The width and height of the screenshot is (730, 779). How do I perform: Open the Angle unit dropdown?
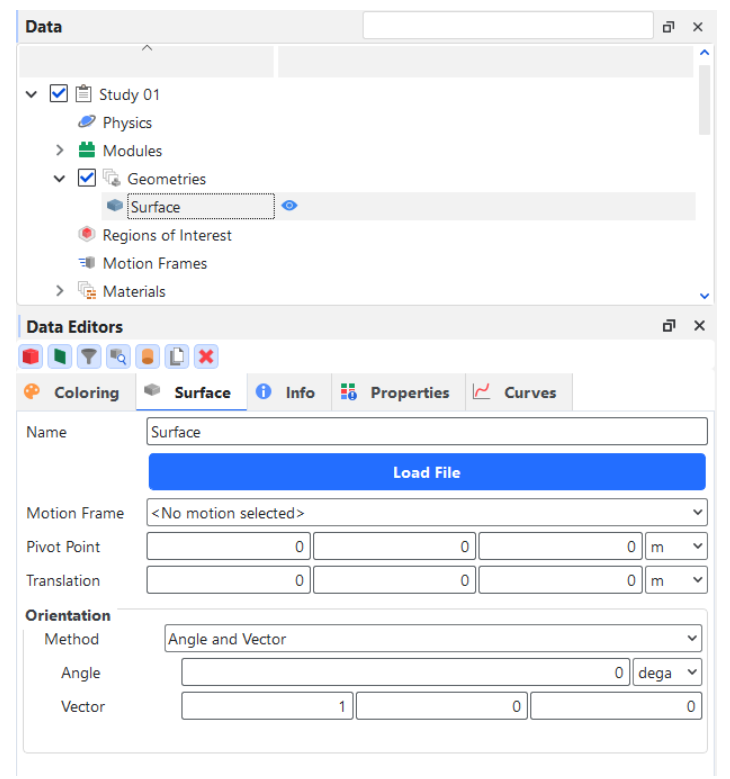pos(669,673)
